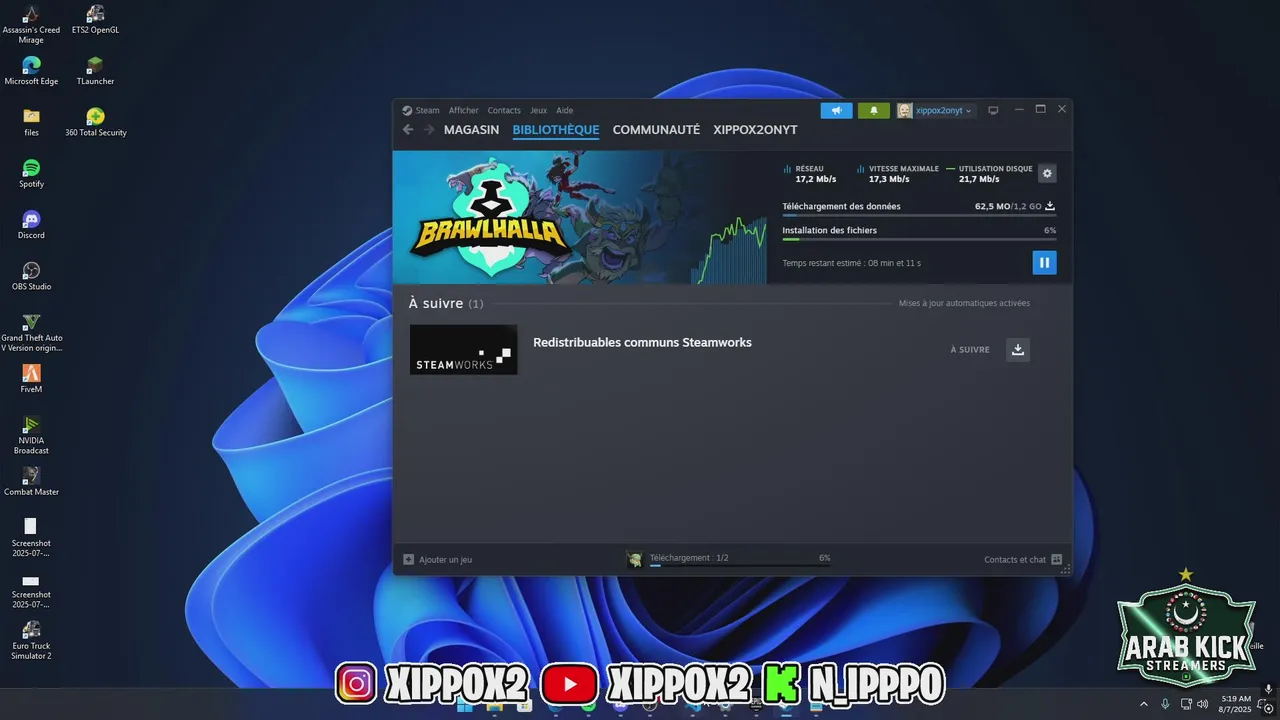This screenshot has width=1280, height=720.
Task: Switch to Big Picture mode icon
Action: (993, 110)
